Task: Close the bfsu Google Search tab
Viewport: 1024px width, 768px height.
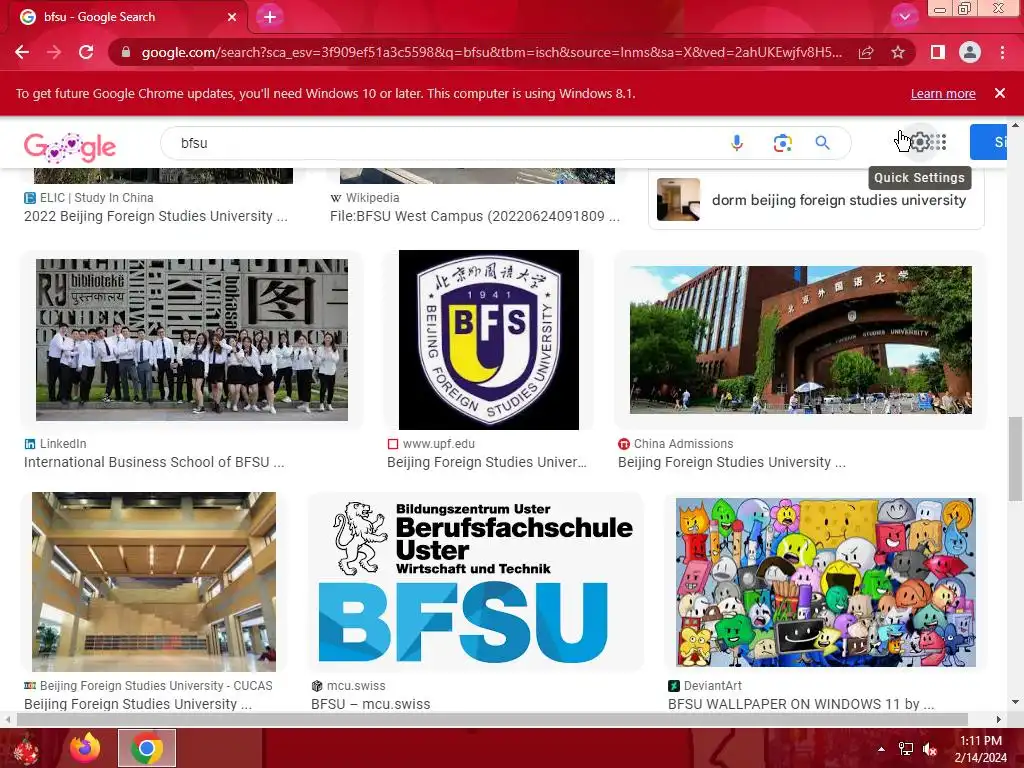Action: (232, 17)
